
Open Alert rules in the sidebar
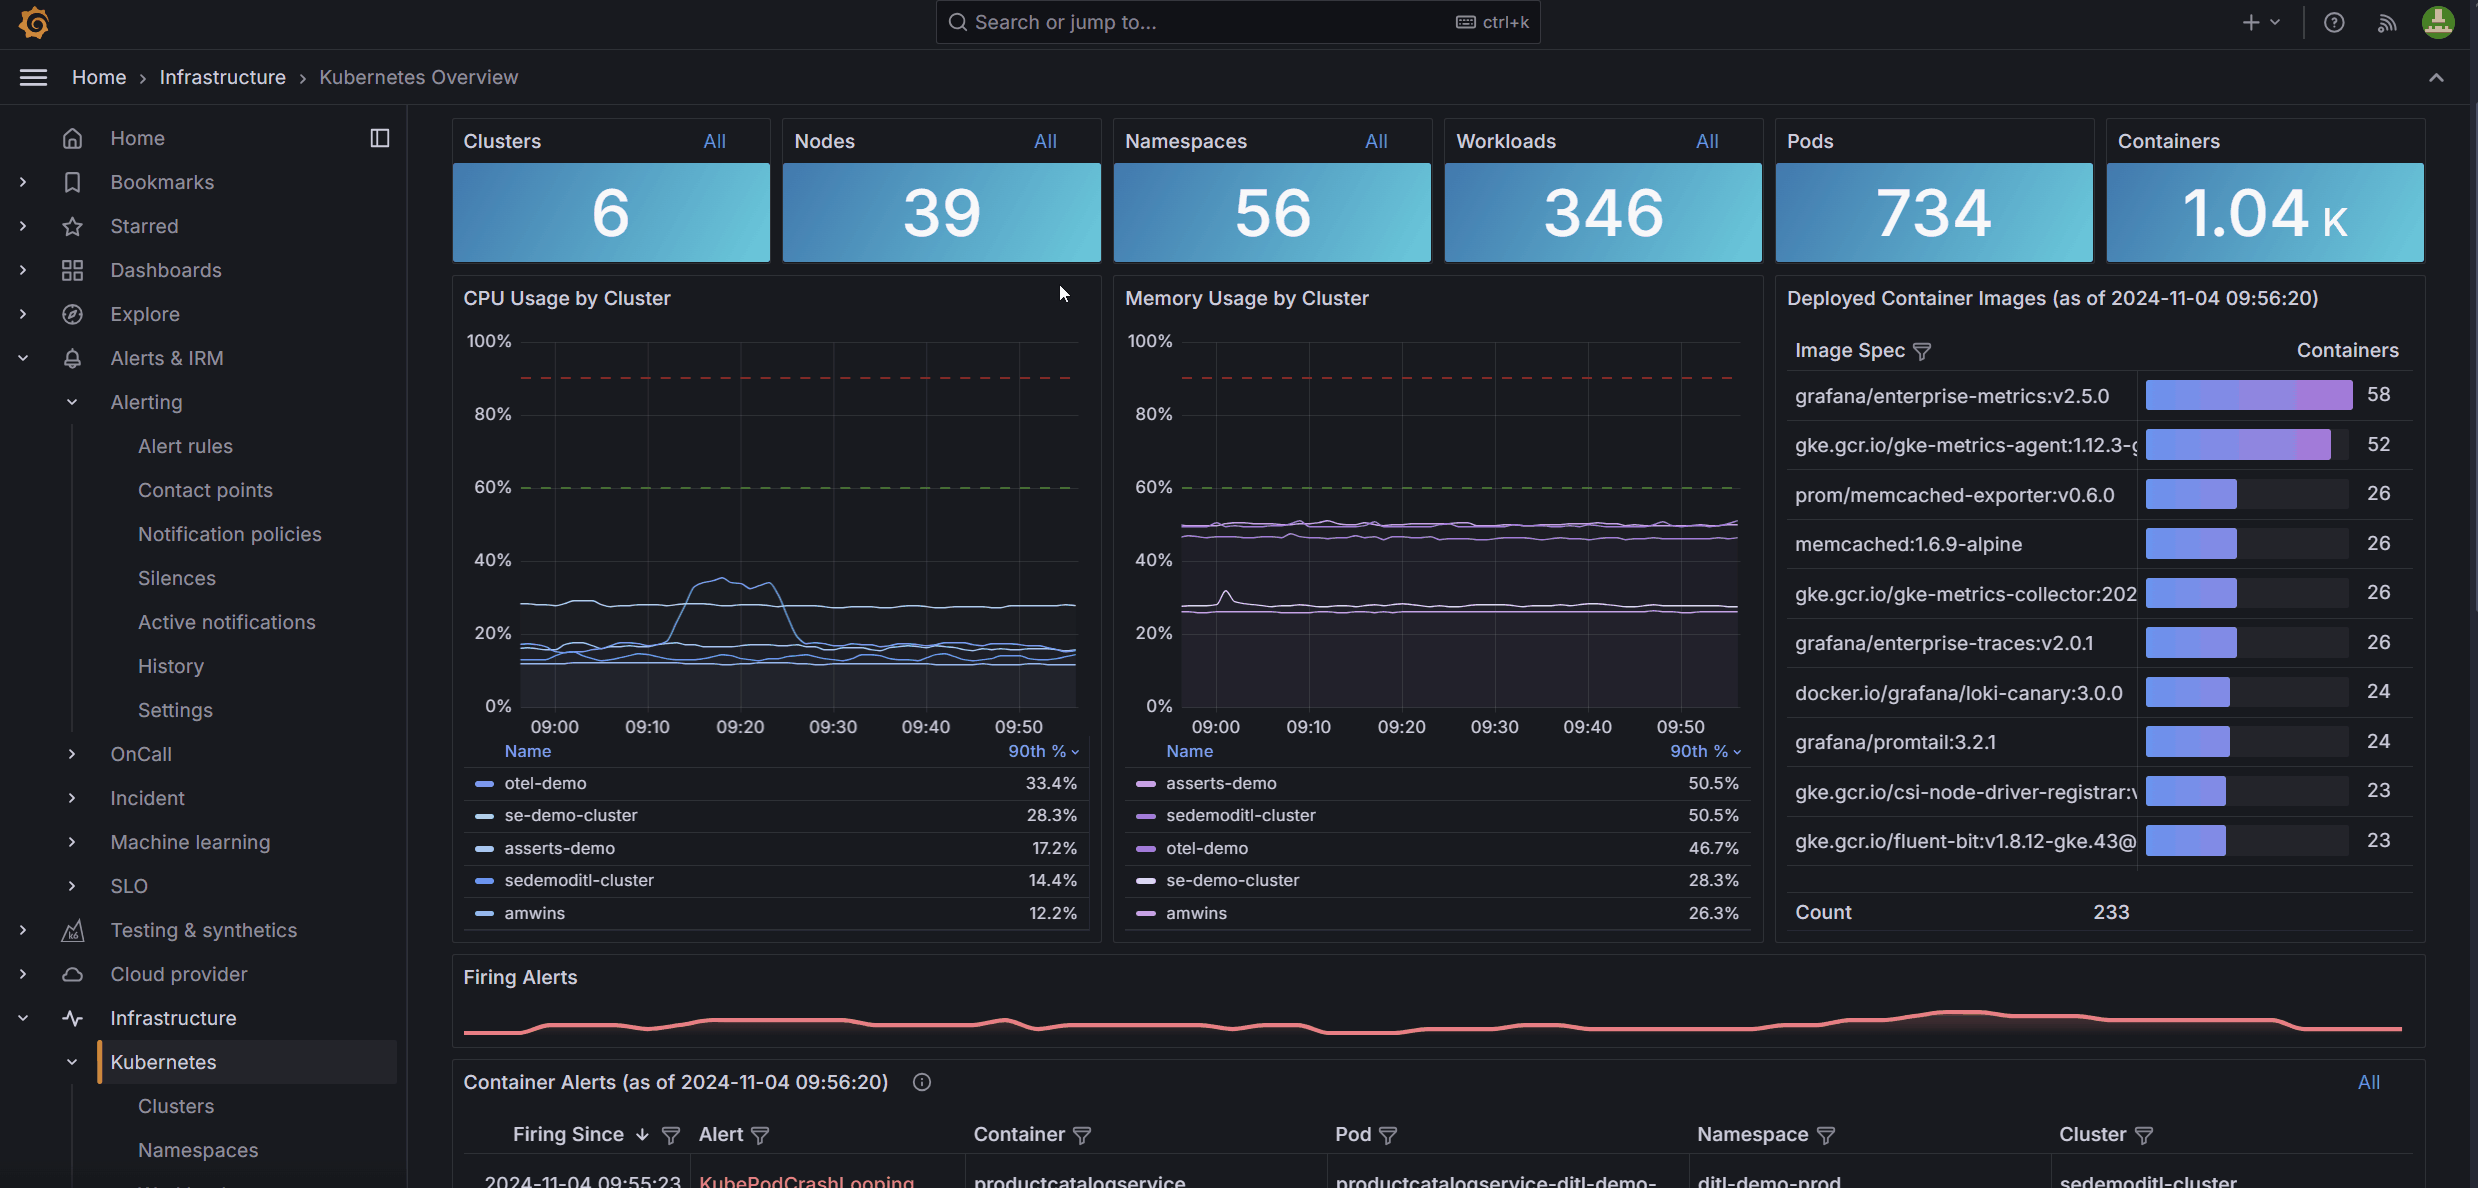(185, 446)
